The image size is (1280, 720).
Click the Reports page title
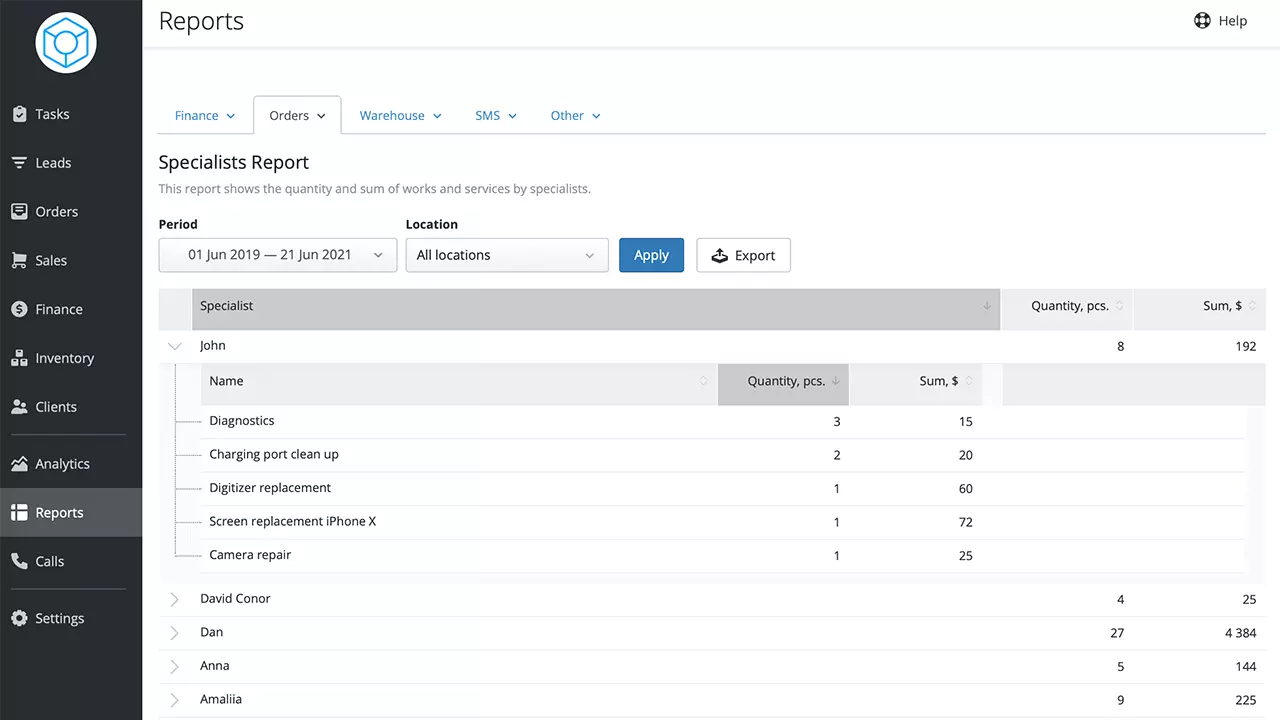point(201,21)
